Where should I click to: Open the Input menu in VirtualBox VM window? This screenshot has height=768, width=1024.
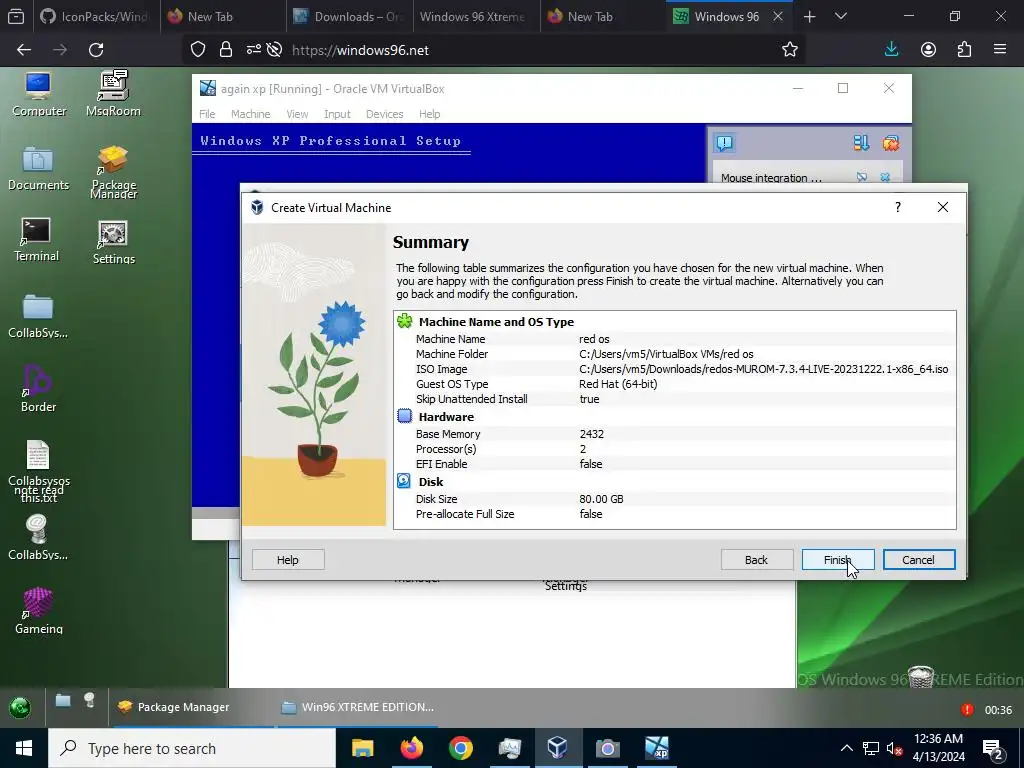(338, 114)
